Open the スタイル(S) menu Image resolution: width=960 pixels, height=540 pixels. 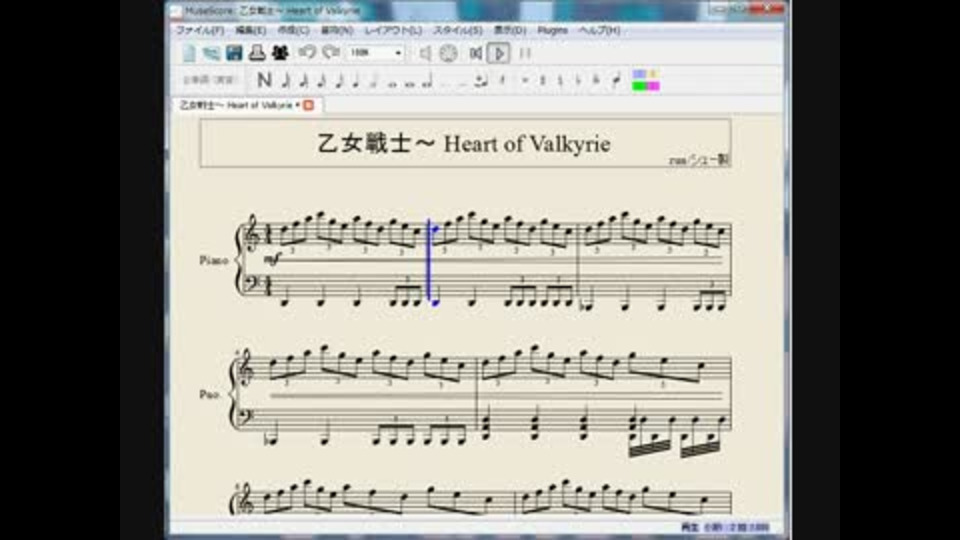click(458, 30)
